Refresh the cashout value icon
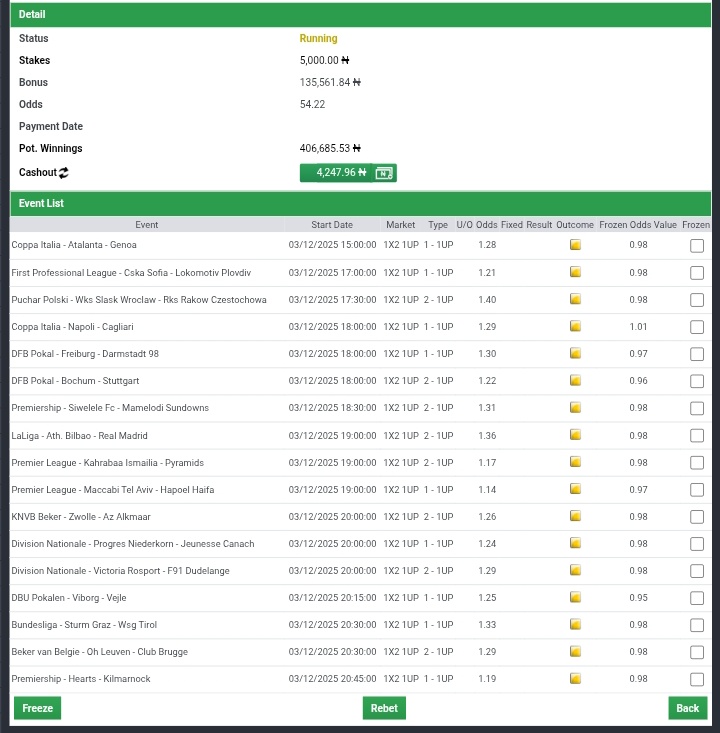Screen dimensions: 720x733 [x=64, y=173]
